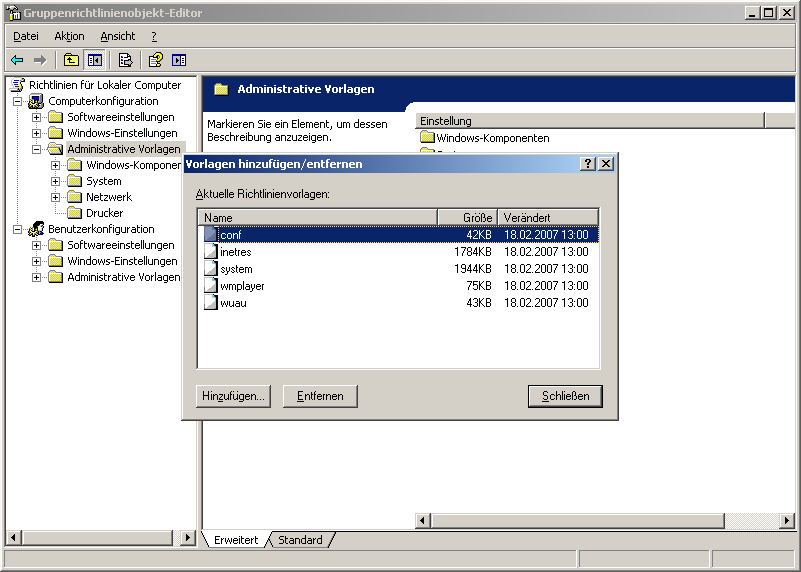Open the Aktion menu

tap(69, 36)
